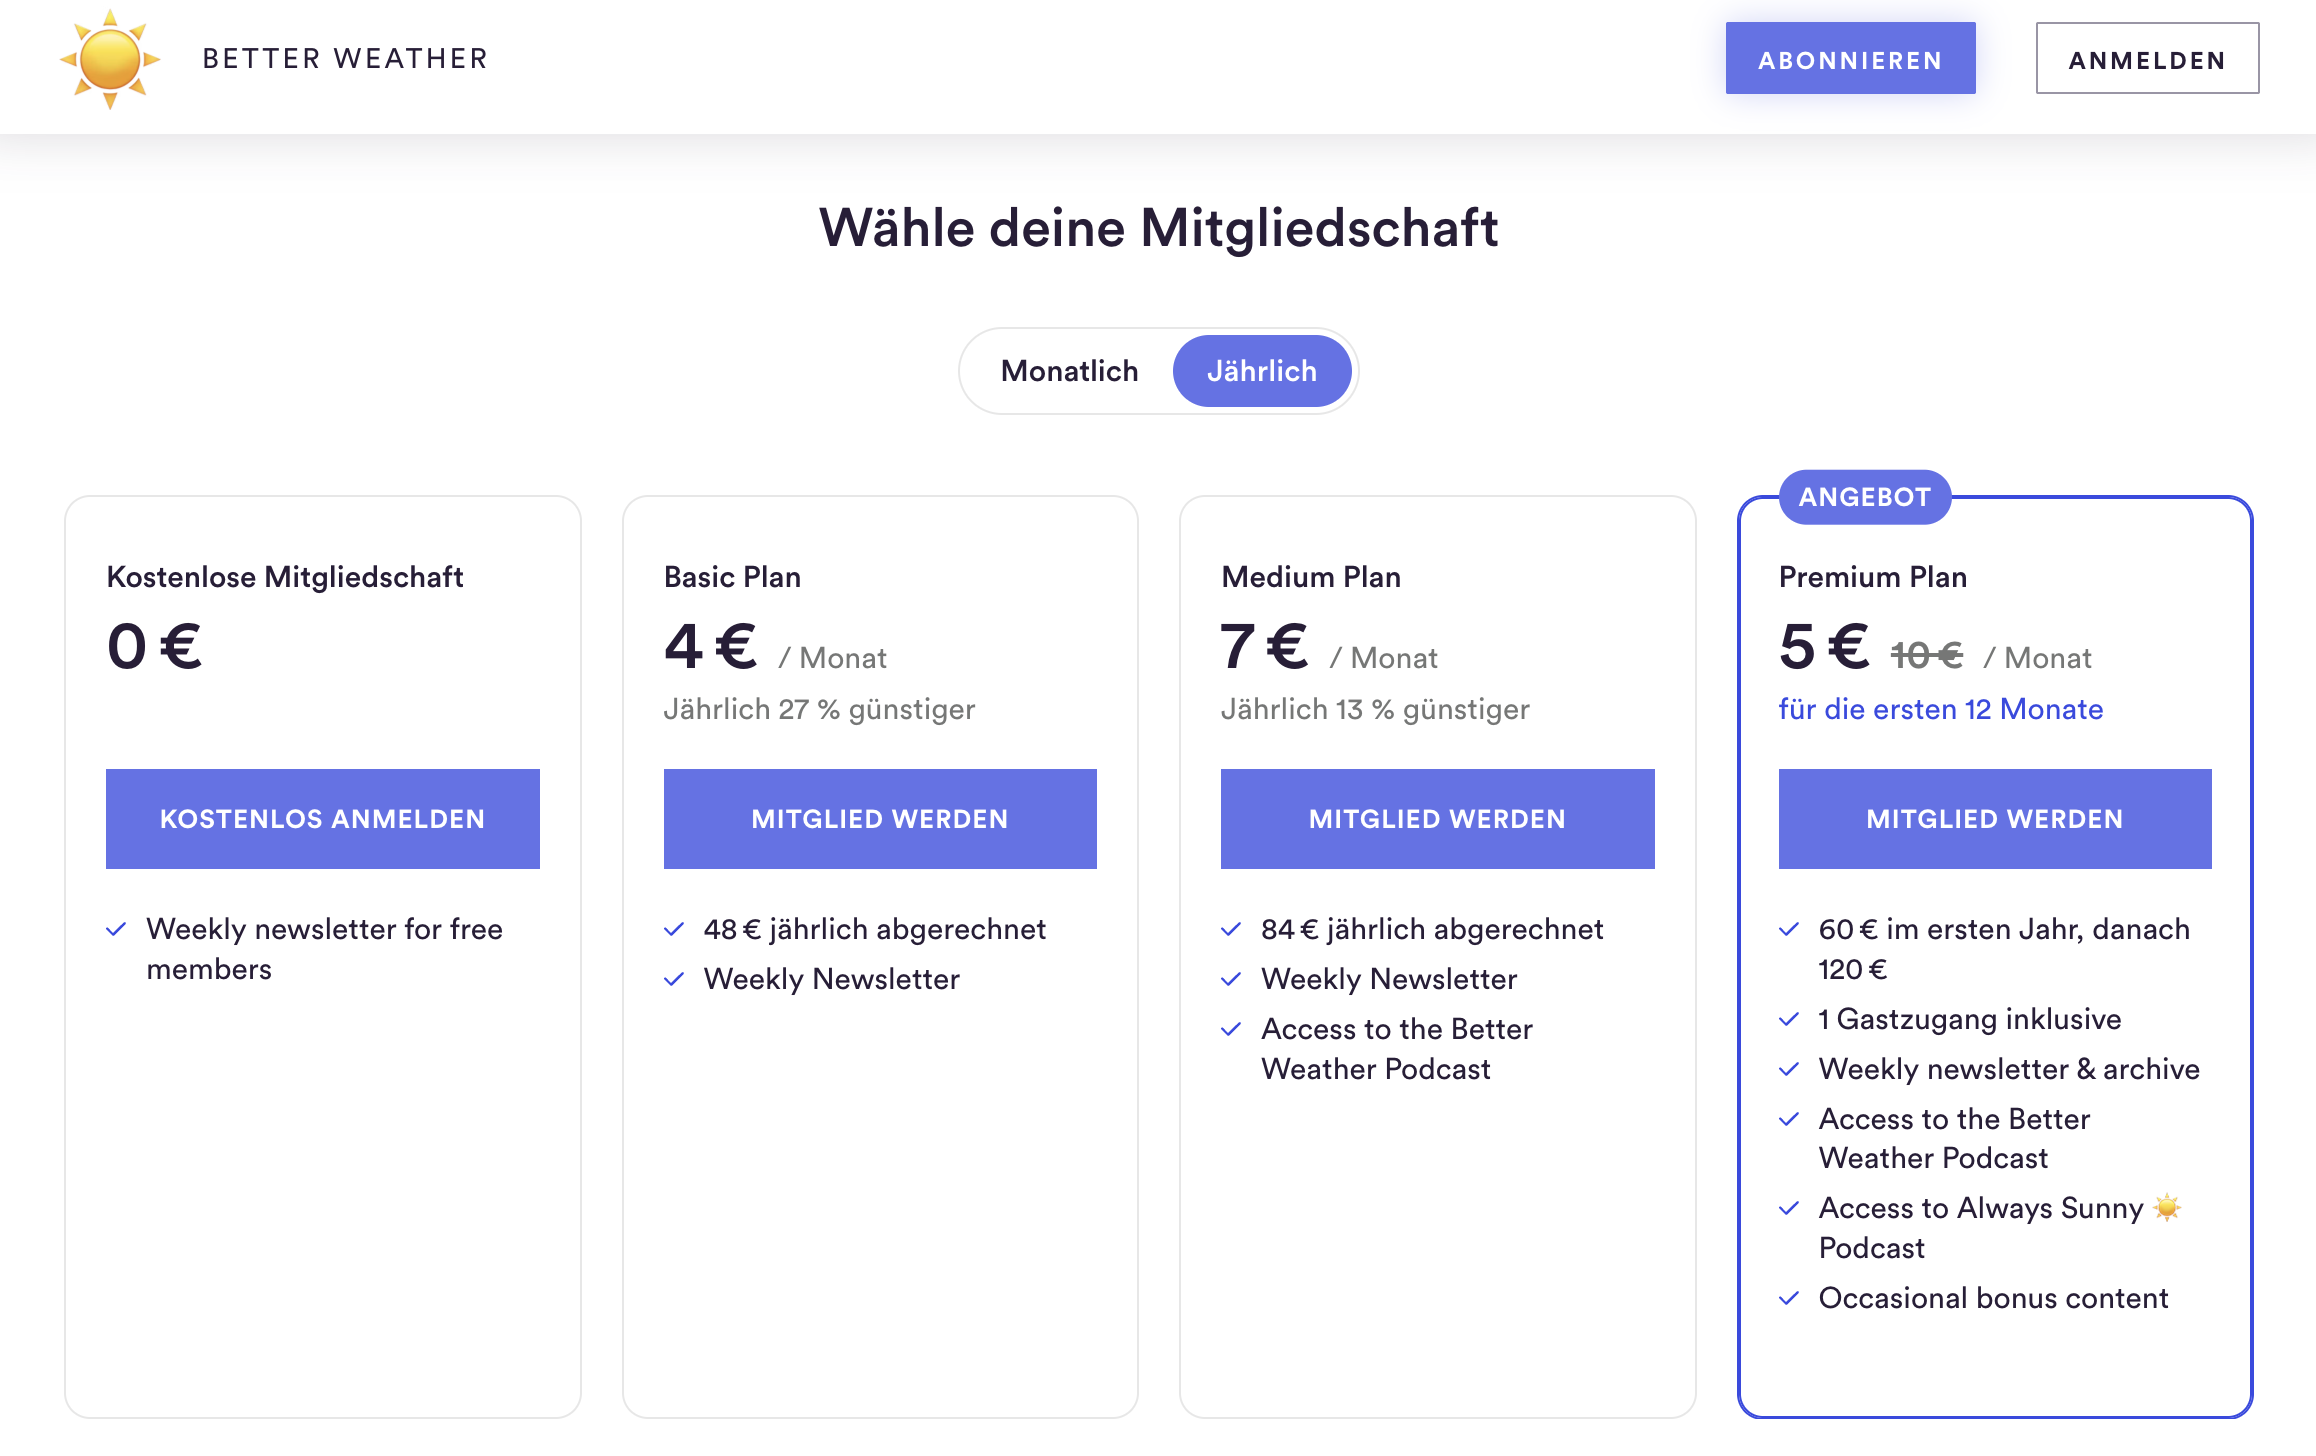Screen dimensions: 2316x1456
Task: Click 'Jährlich 27 % günstiger' text
Action: click(819, 709)
